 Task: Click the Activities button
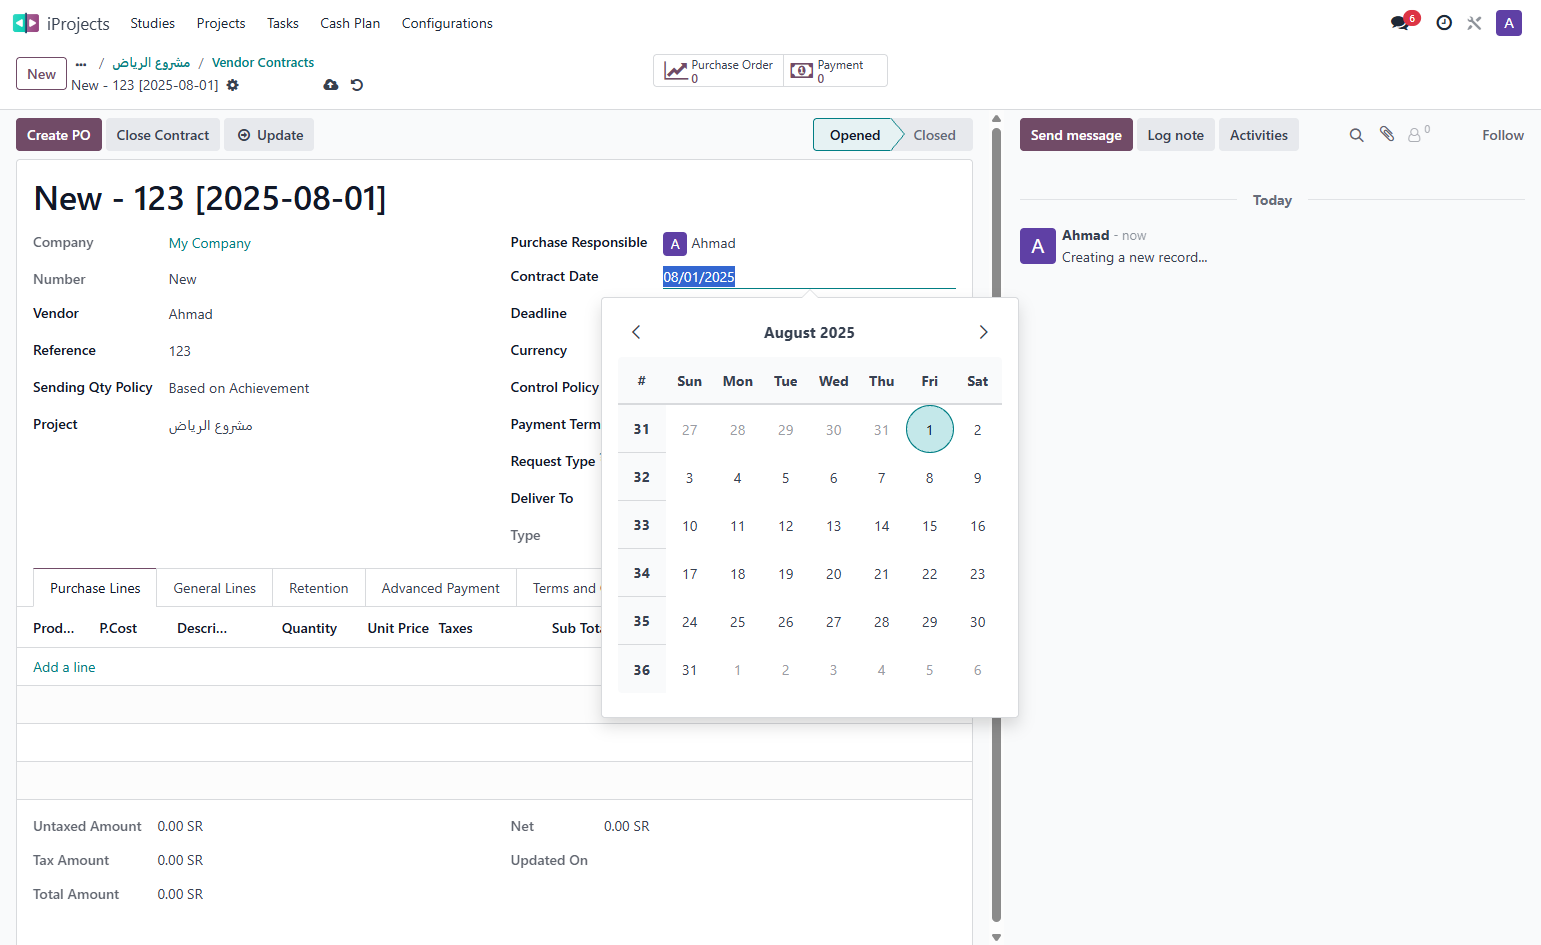1259,135
